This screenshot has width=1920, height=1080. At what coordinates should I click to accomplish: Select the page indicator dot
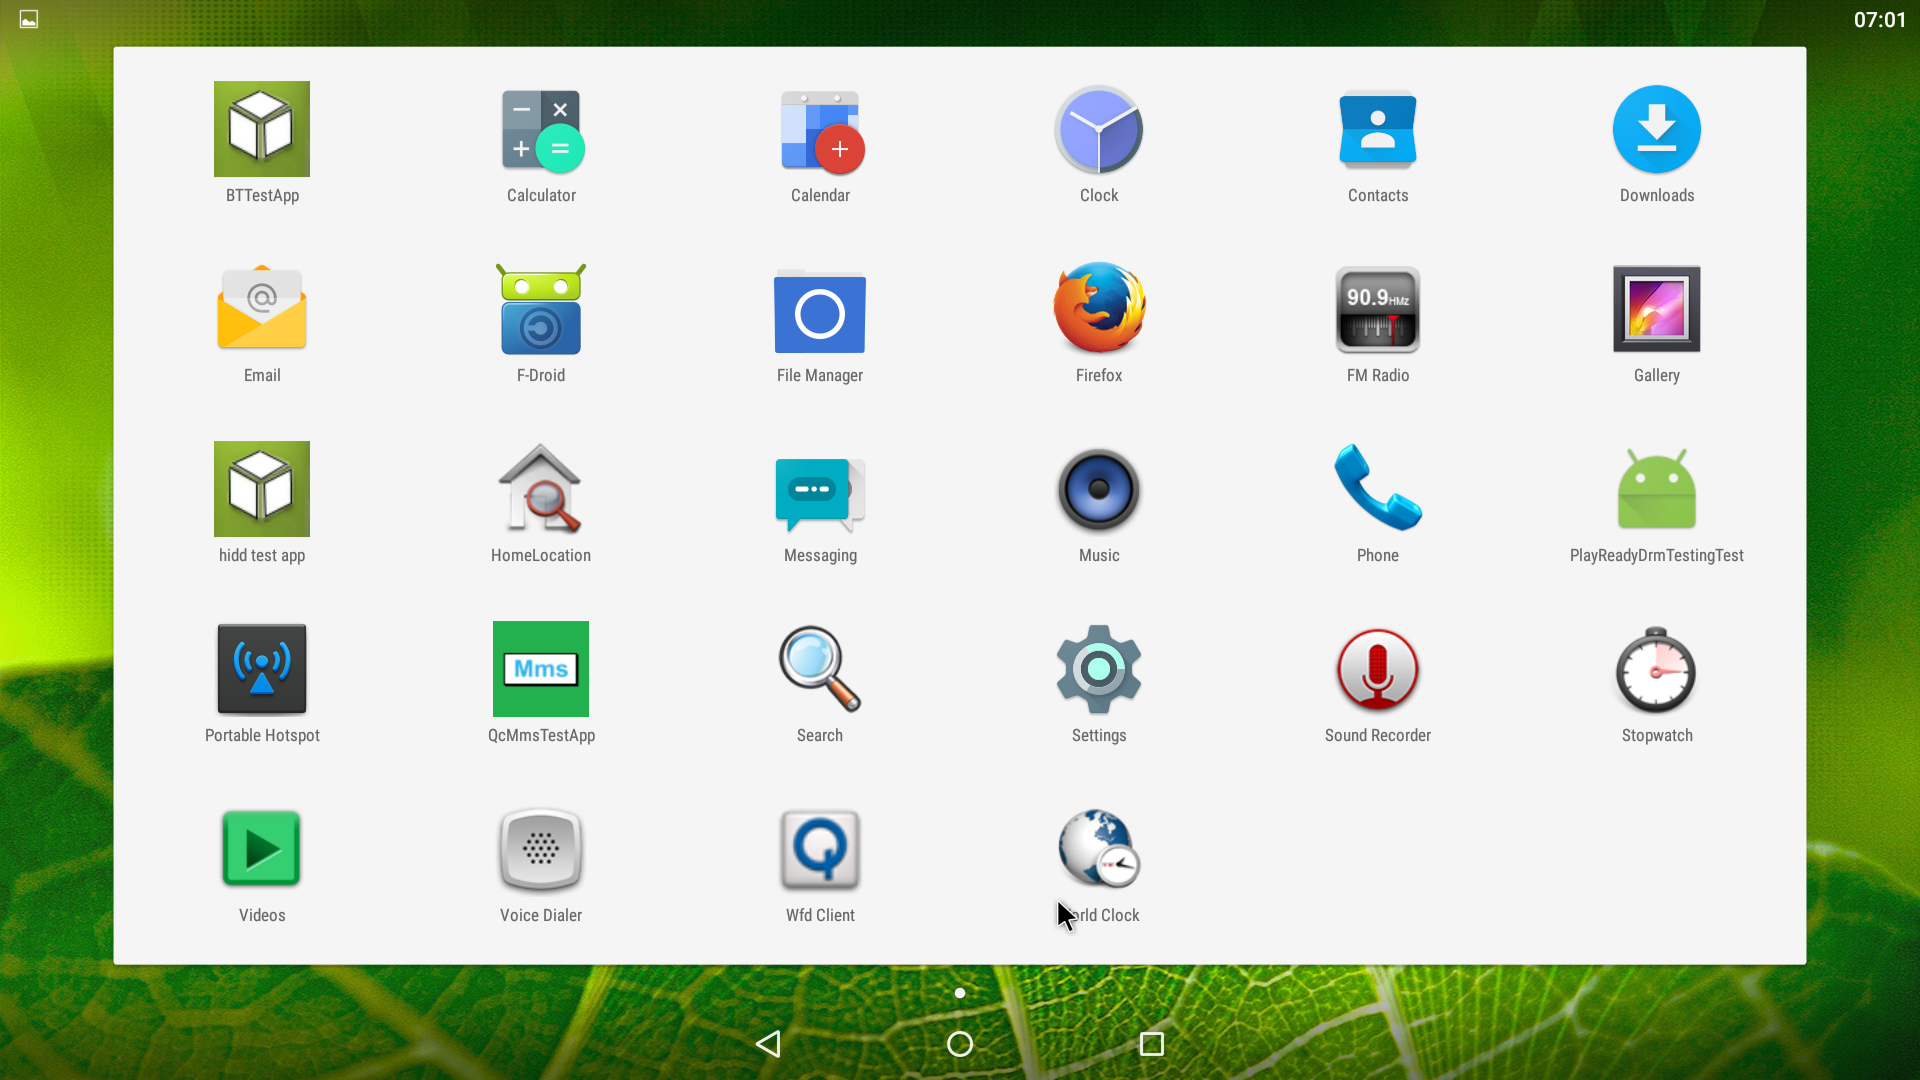(960, 993)
